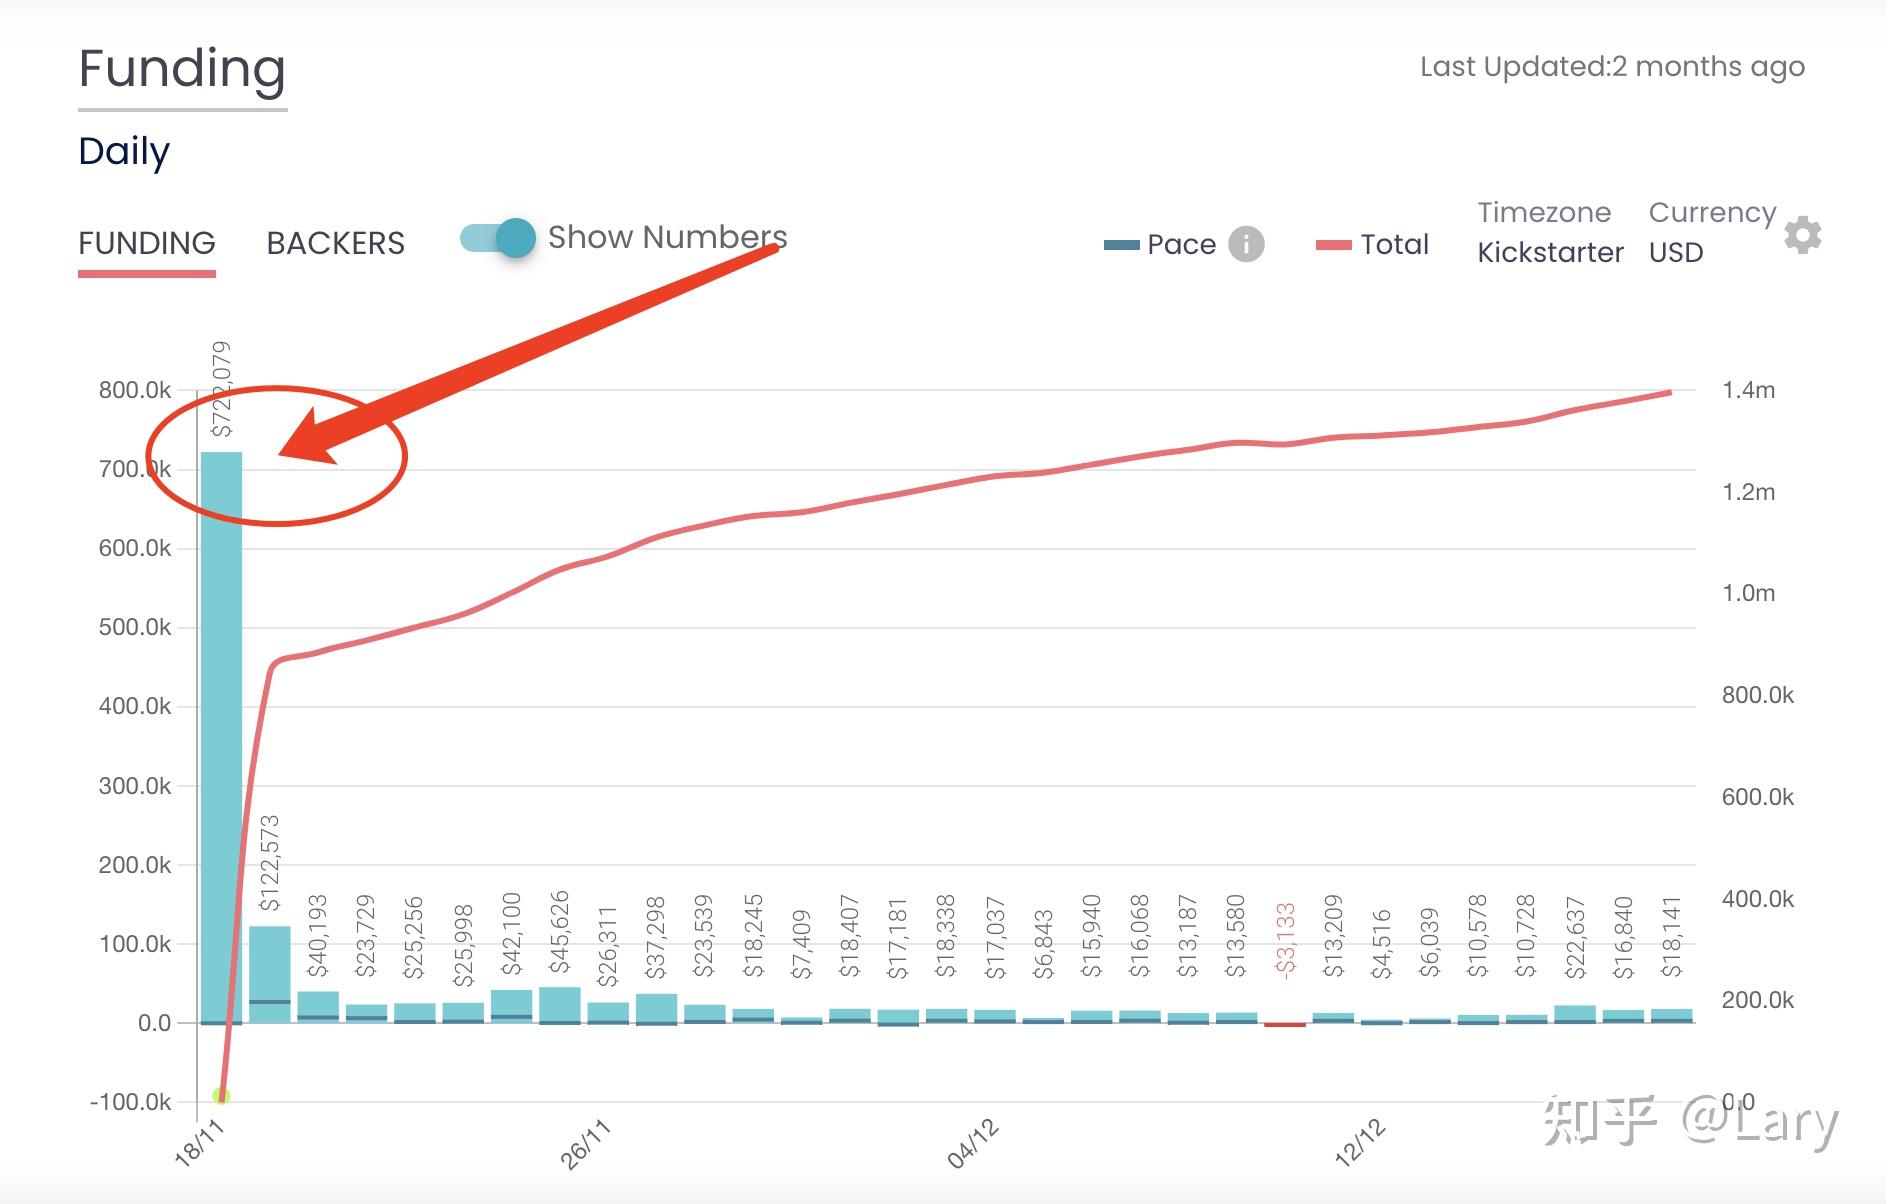Click the last bar labeled $18,141

click(1671, 1015)
